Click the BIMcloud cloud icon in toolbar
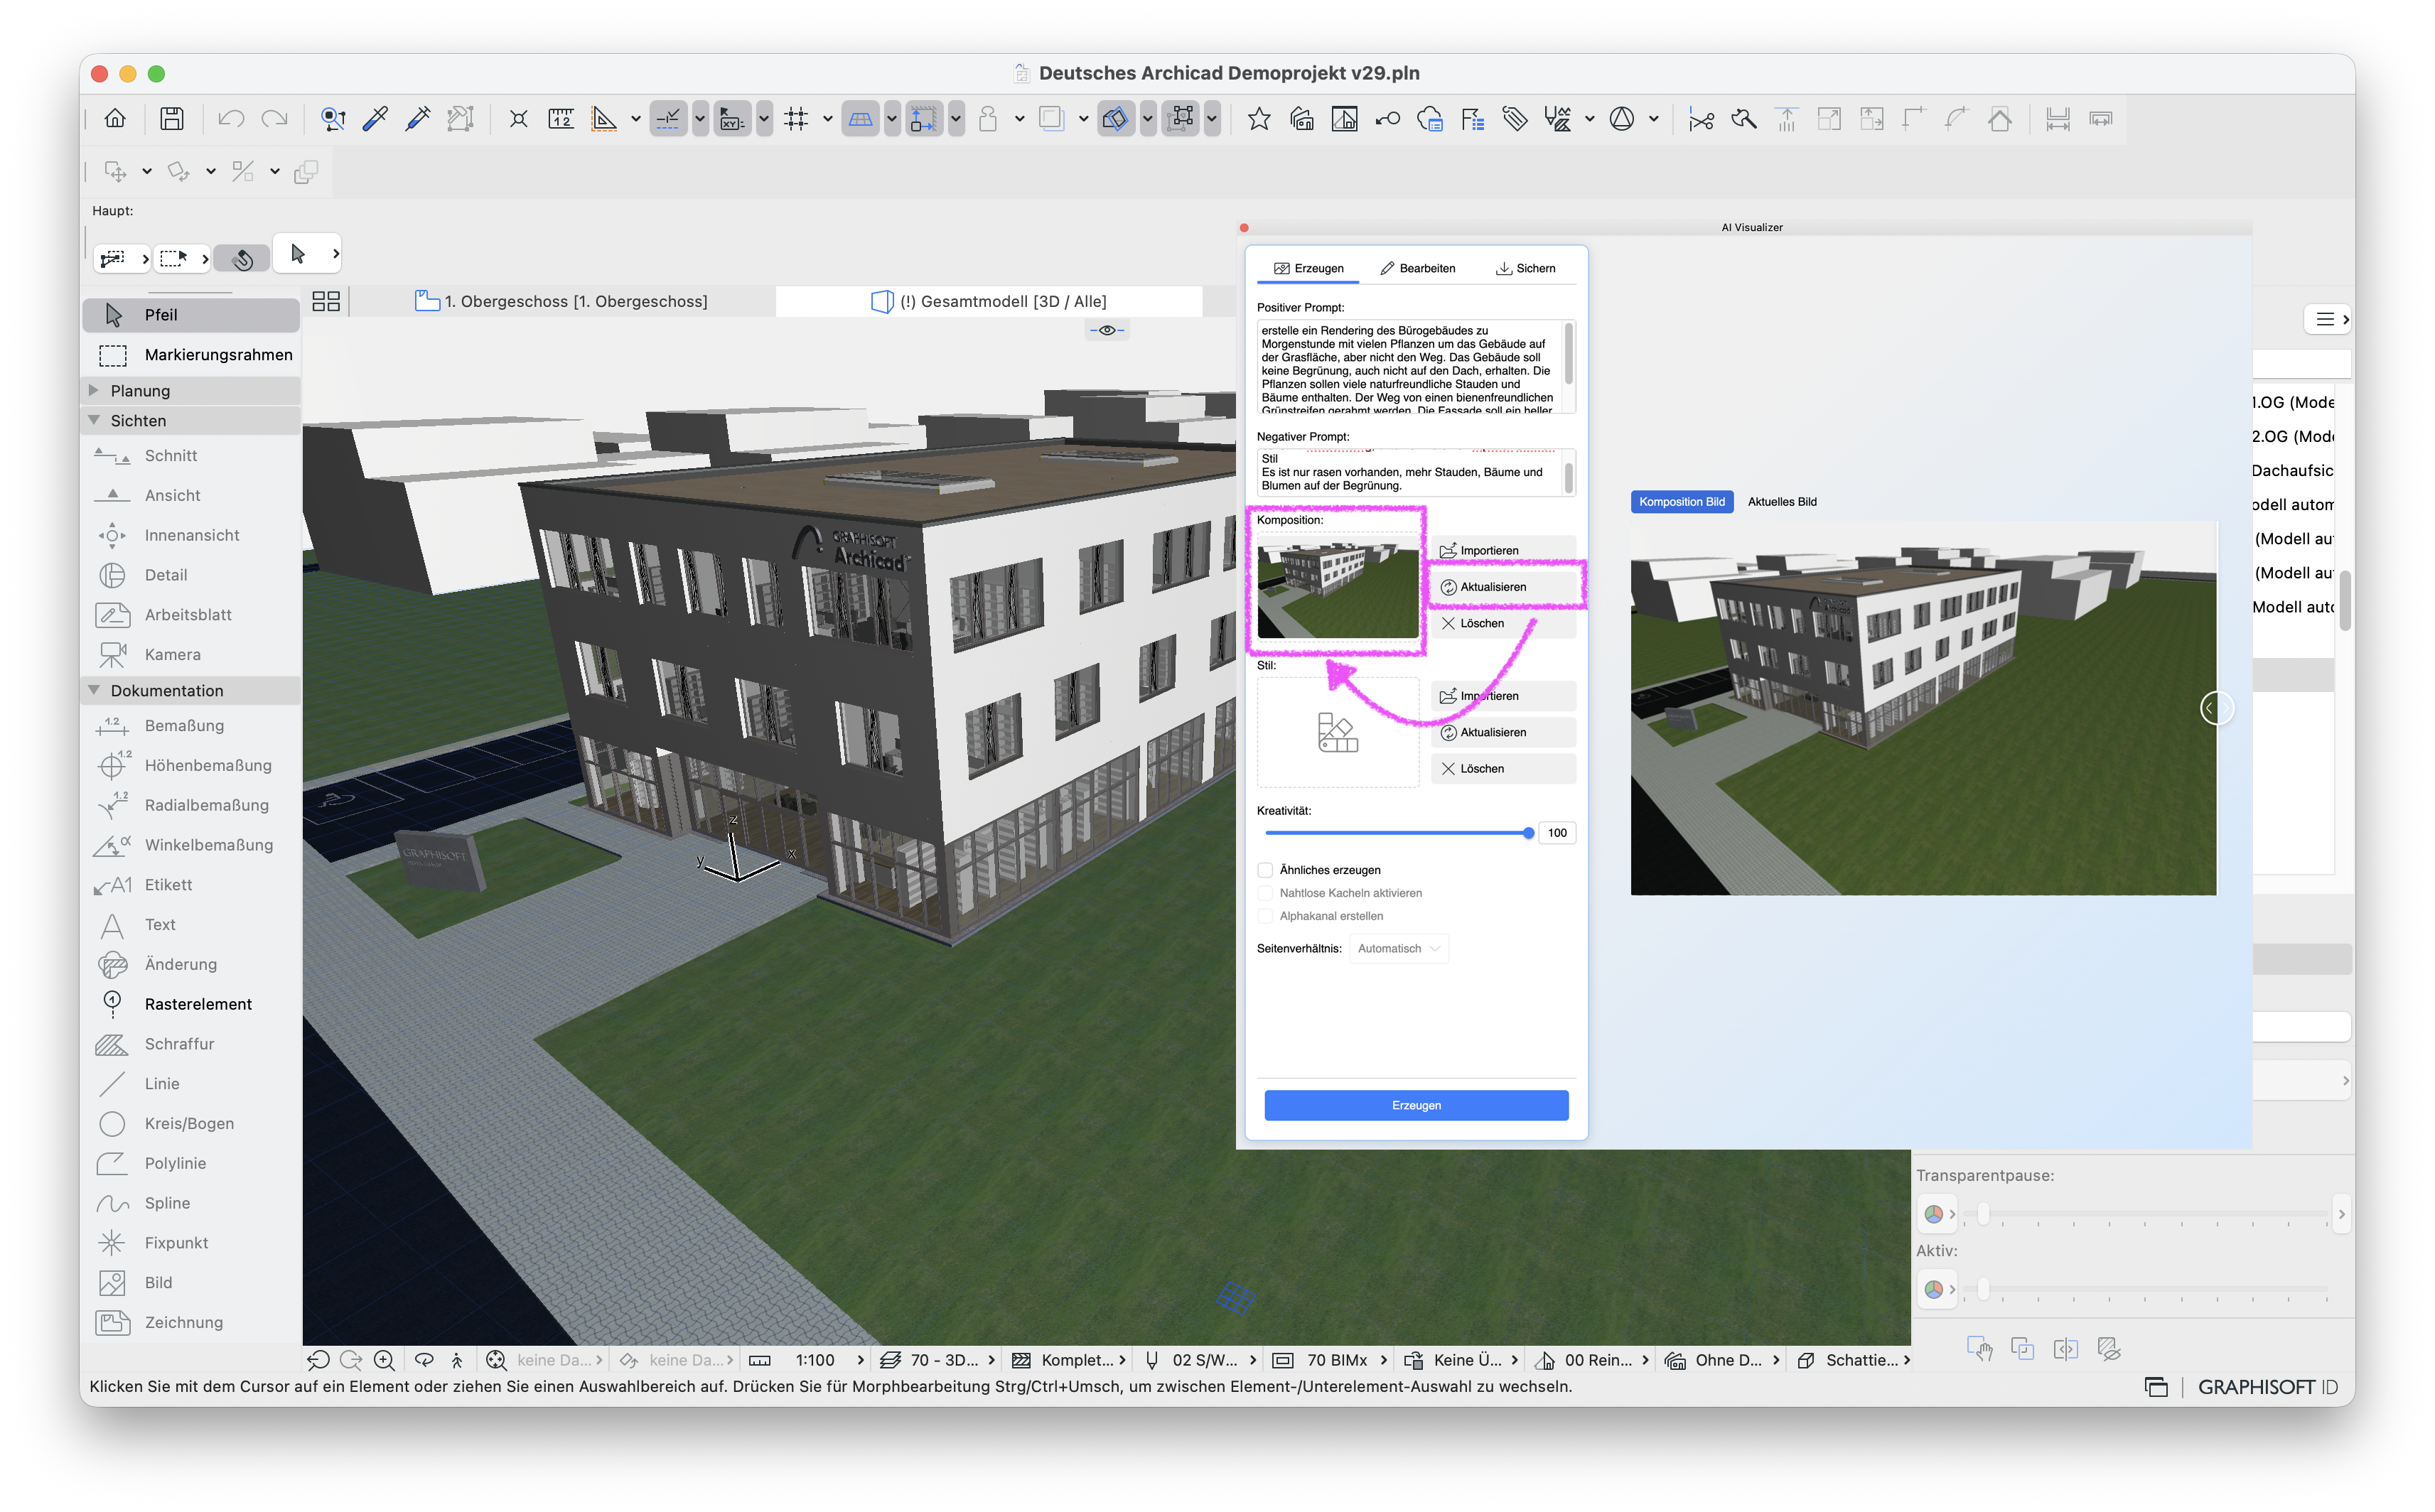Screen dimensions: 2435x1512 click(x=1430, y=119)
